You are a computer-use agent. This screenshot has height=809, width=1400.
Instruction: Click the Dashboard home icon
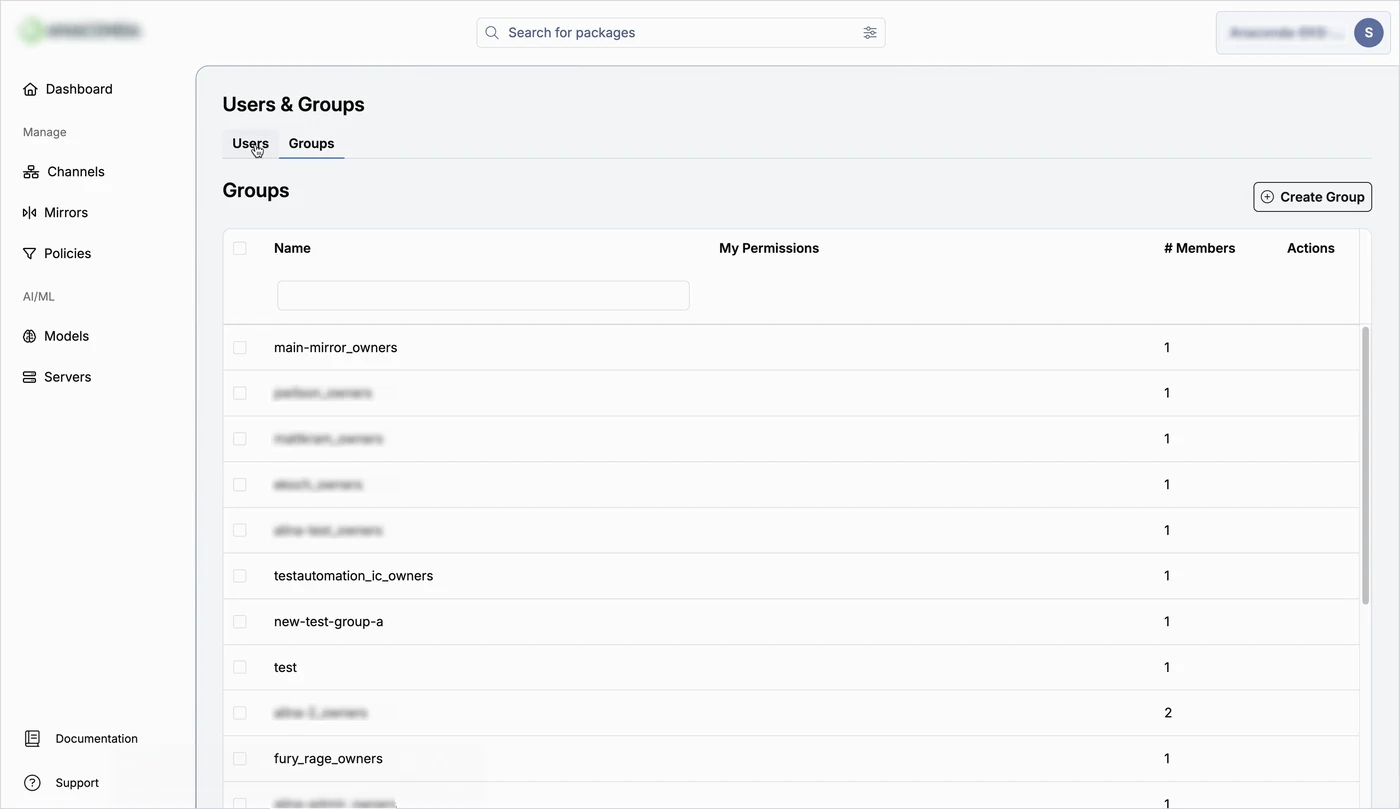(x=30, y=89)
